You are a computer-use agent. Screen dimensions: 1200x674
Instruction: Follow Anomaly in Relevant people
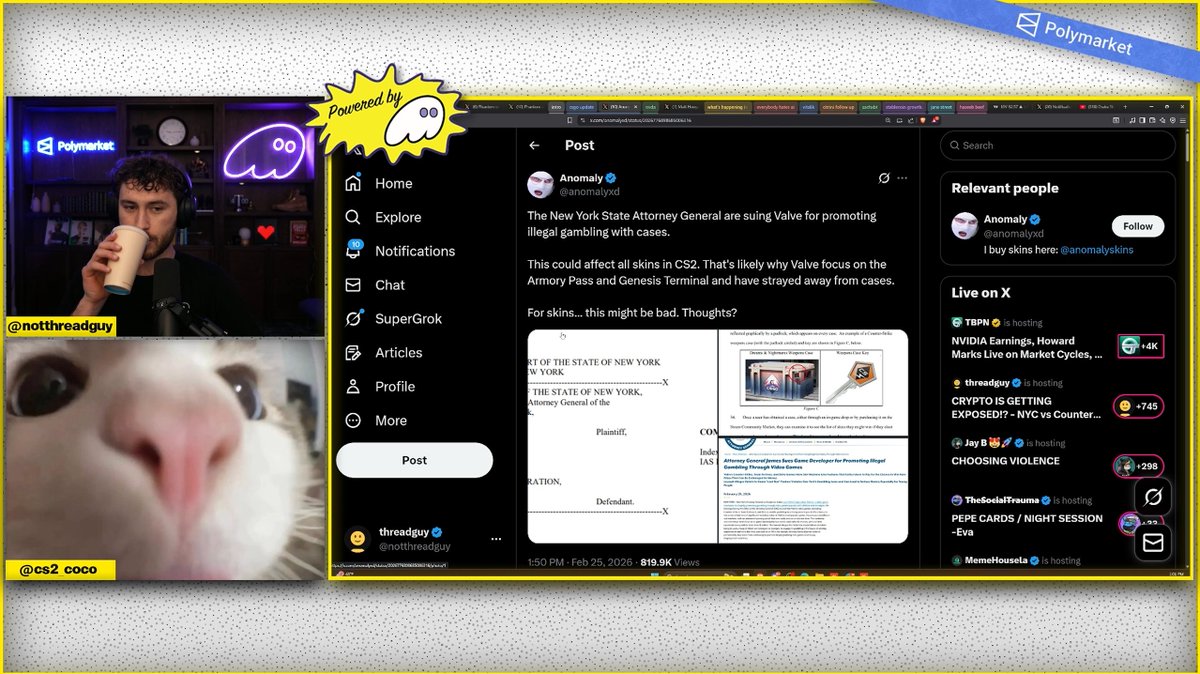pos(1138,226)
